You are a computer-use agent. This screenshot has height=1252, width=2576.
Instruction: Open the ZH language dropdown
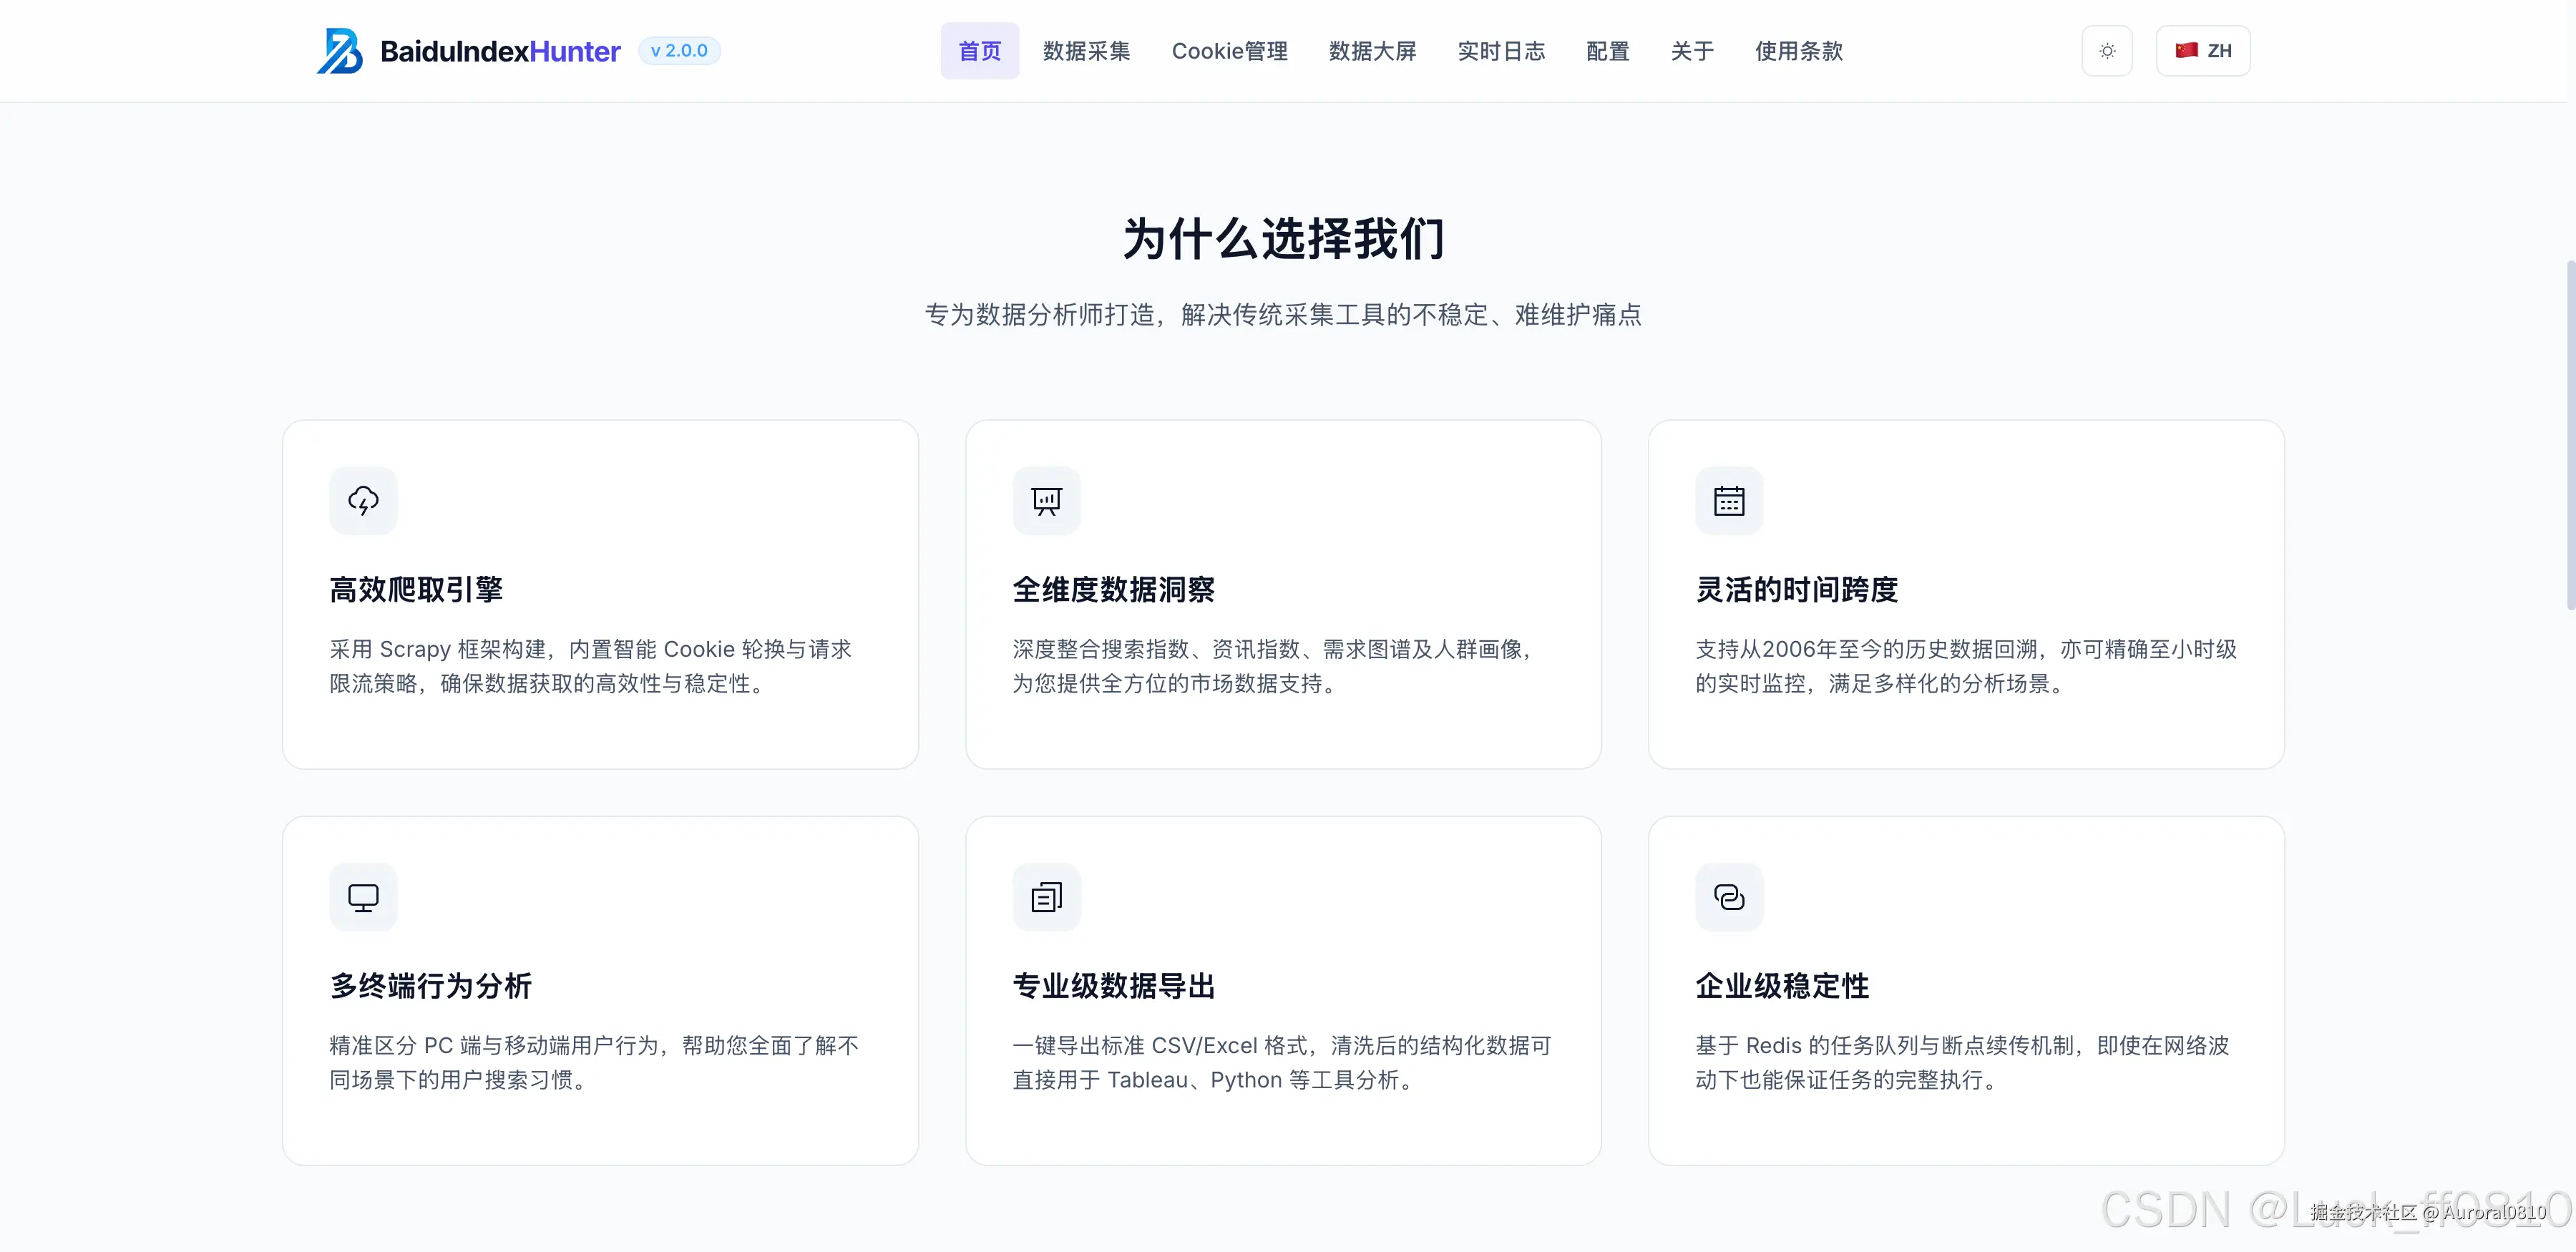pyautogui.click(x=2203, y=50)
